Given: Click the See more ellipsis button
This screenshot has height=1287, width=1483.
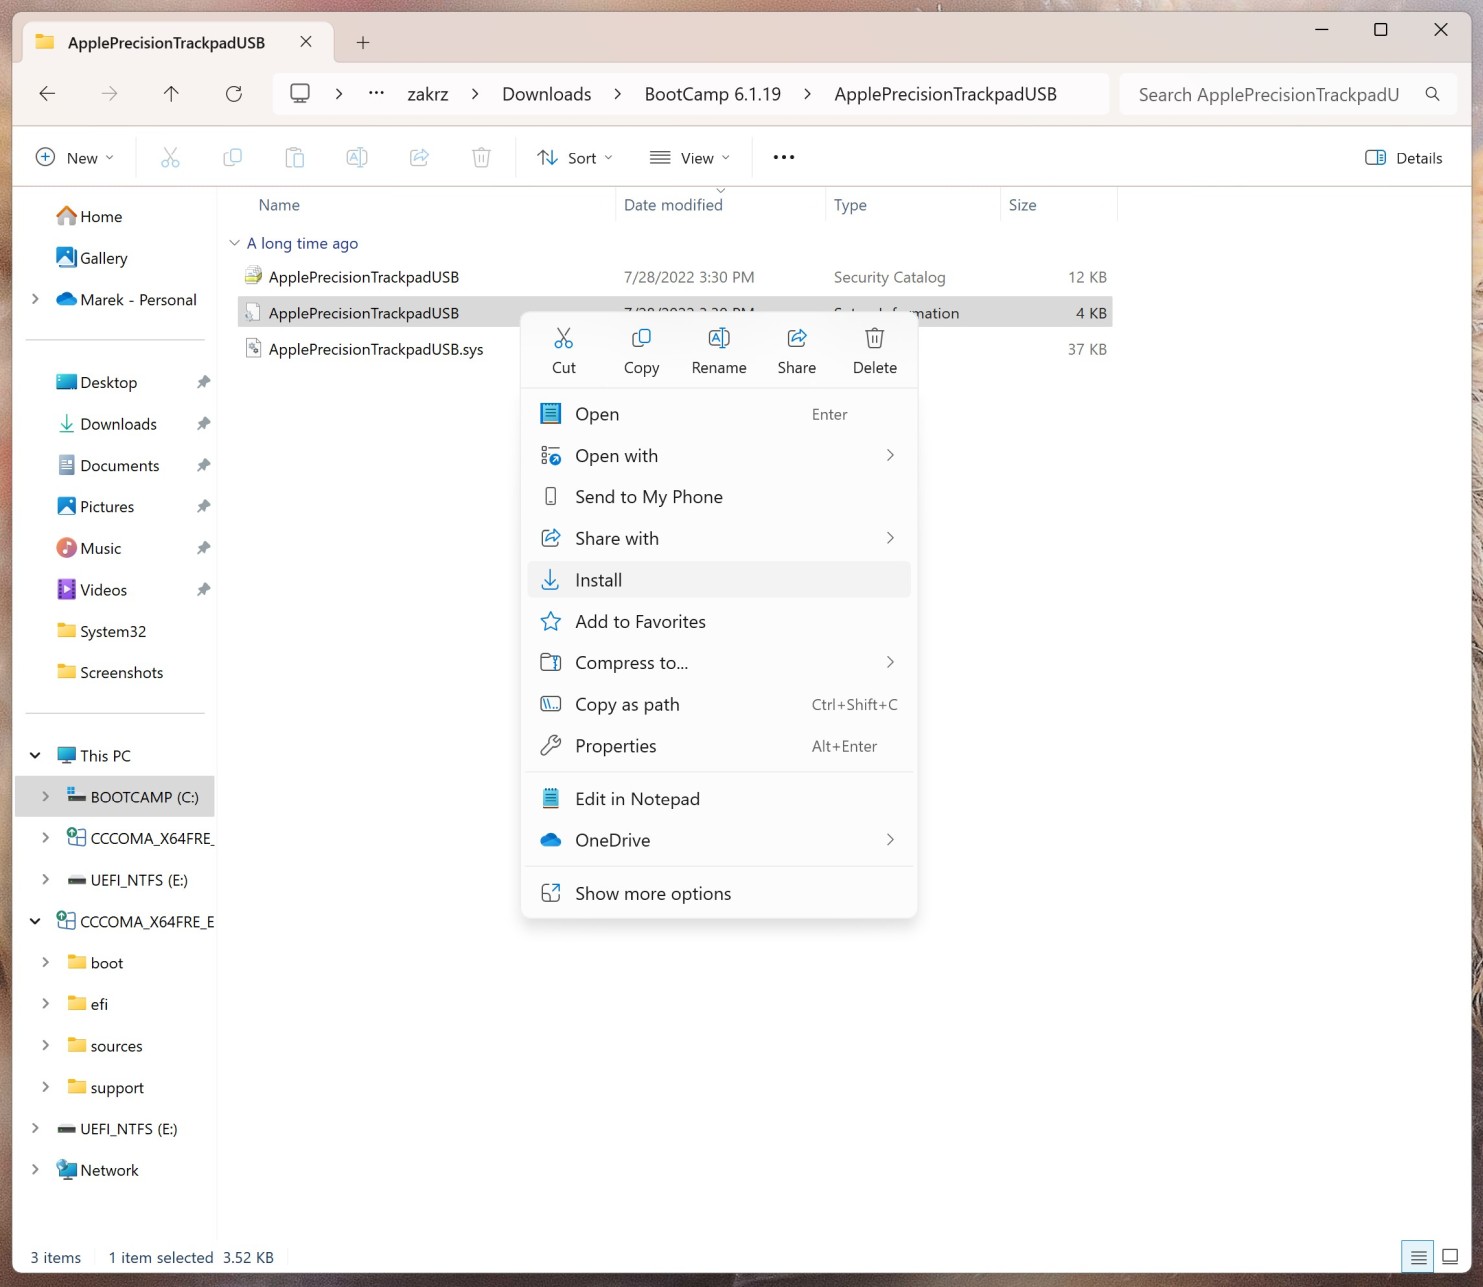Looking at the screenshot, I should (784, 158).
